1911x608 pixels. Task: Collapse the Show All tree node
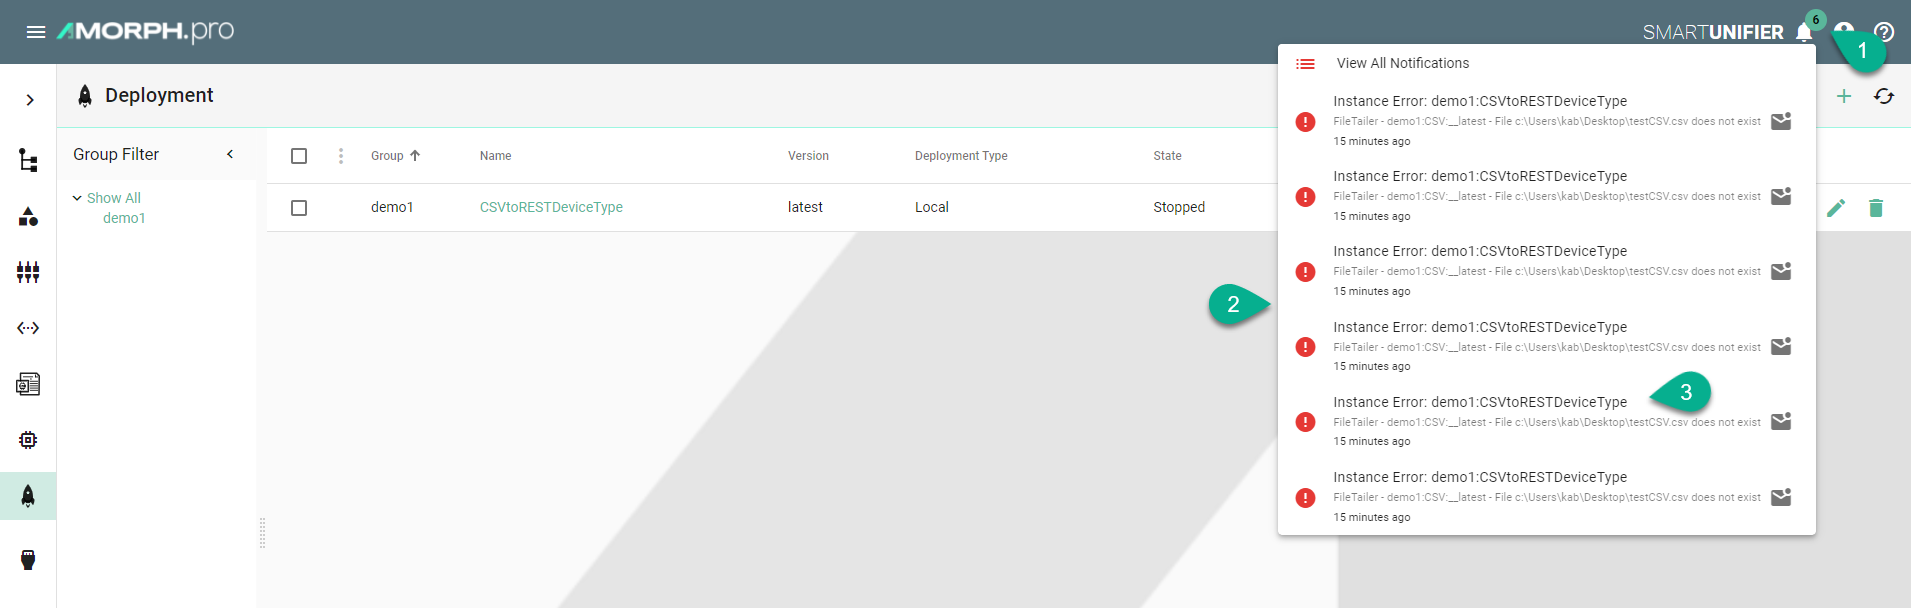[x=77, y=198]
